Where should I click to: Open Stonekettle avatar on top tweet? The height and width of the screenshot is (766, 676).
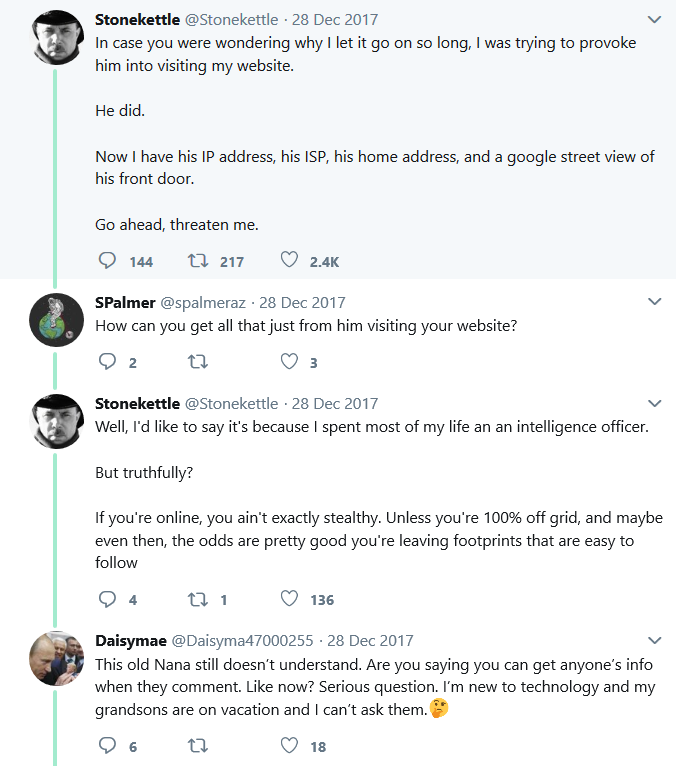[56, 38]
